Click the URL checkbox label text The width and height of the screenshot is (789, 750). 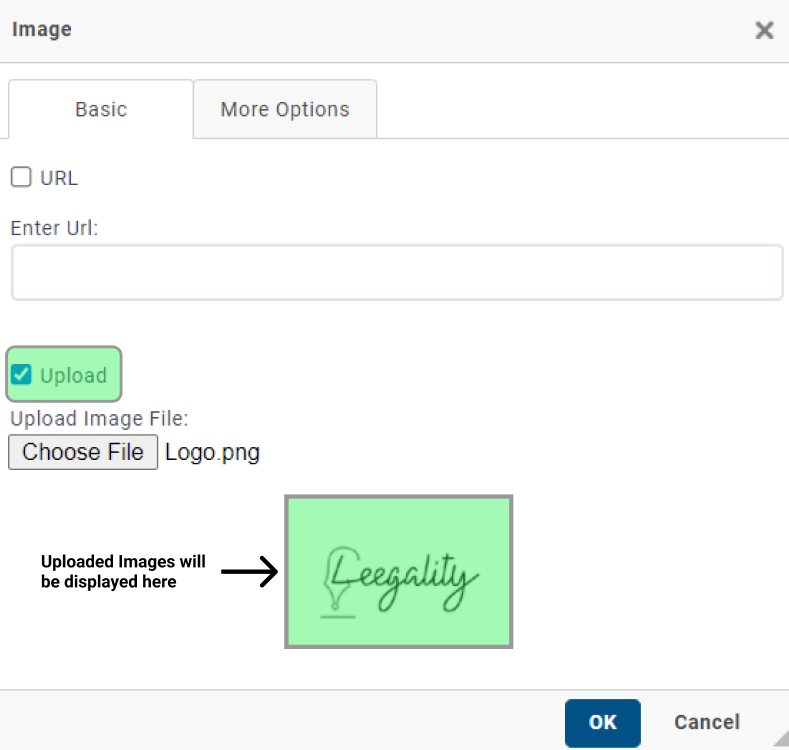pyautogui.click(x=59, y=178)
